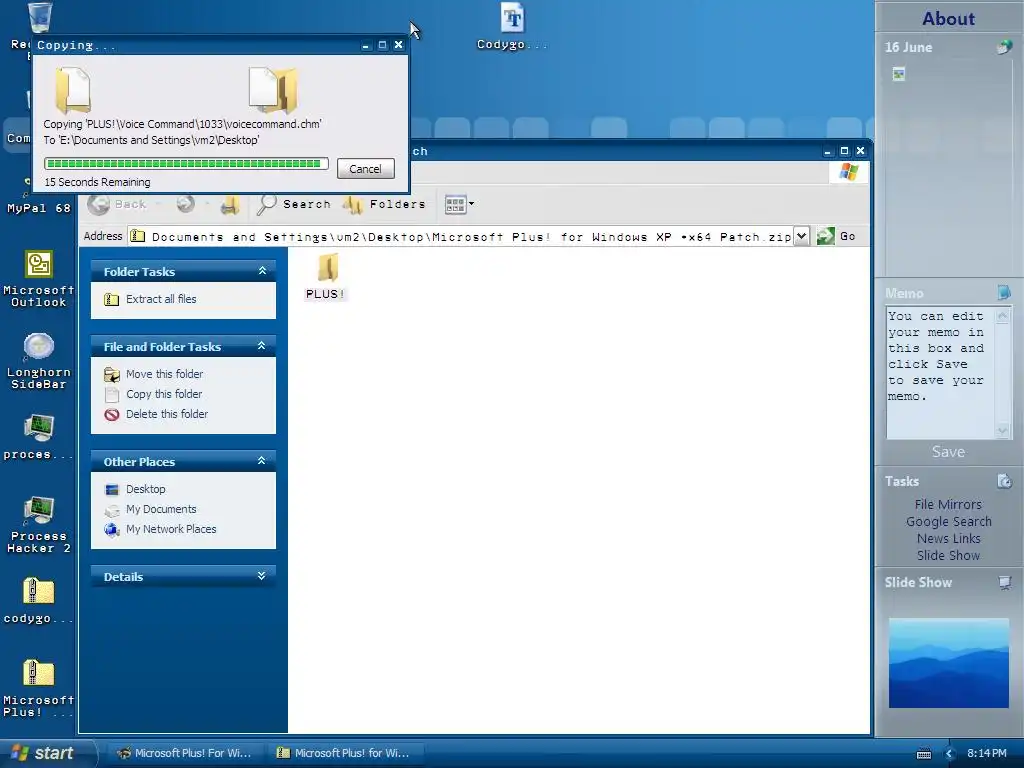Screen dimensions: 1024x768
Task: Click the Back button in Explorer
Action: (x=118, y=204)
